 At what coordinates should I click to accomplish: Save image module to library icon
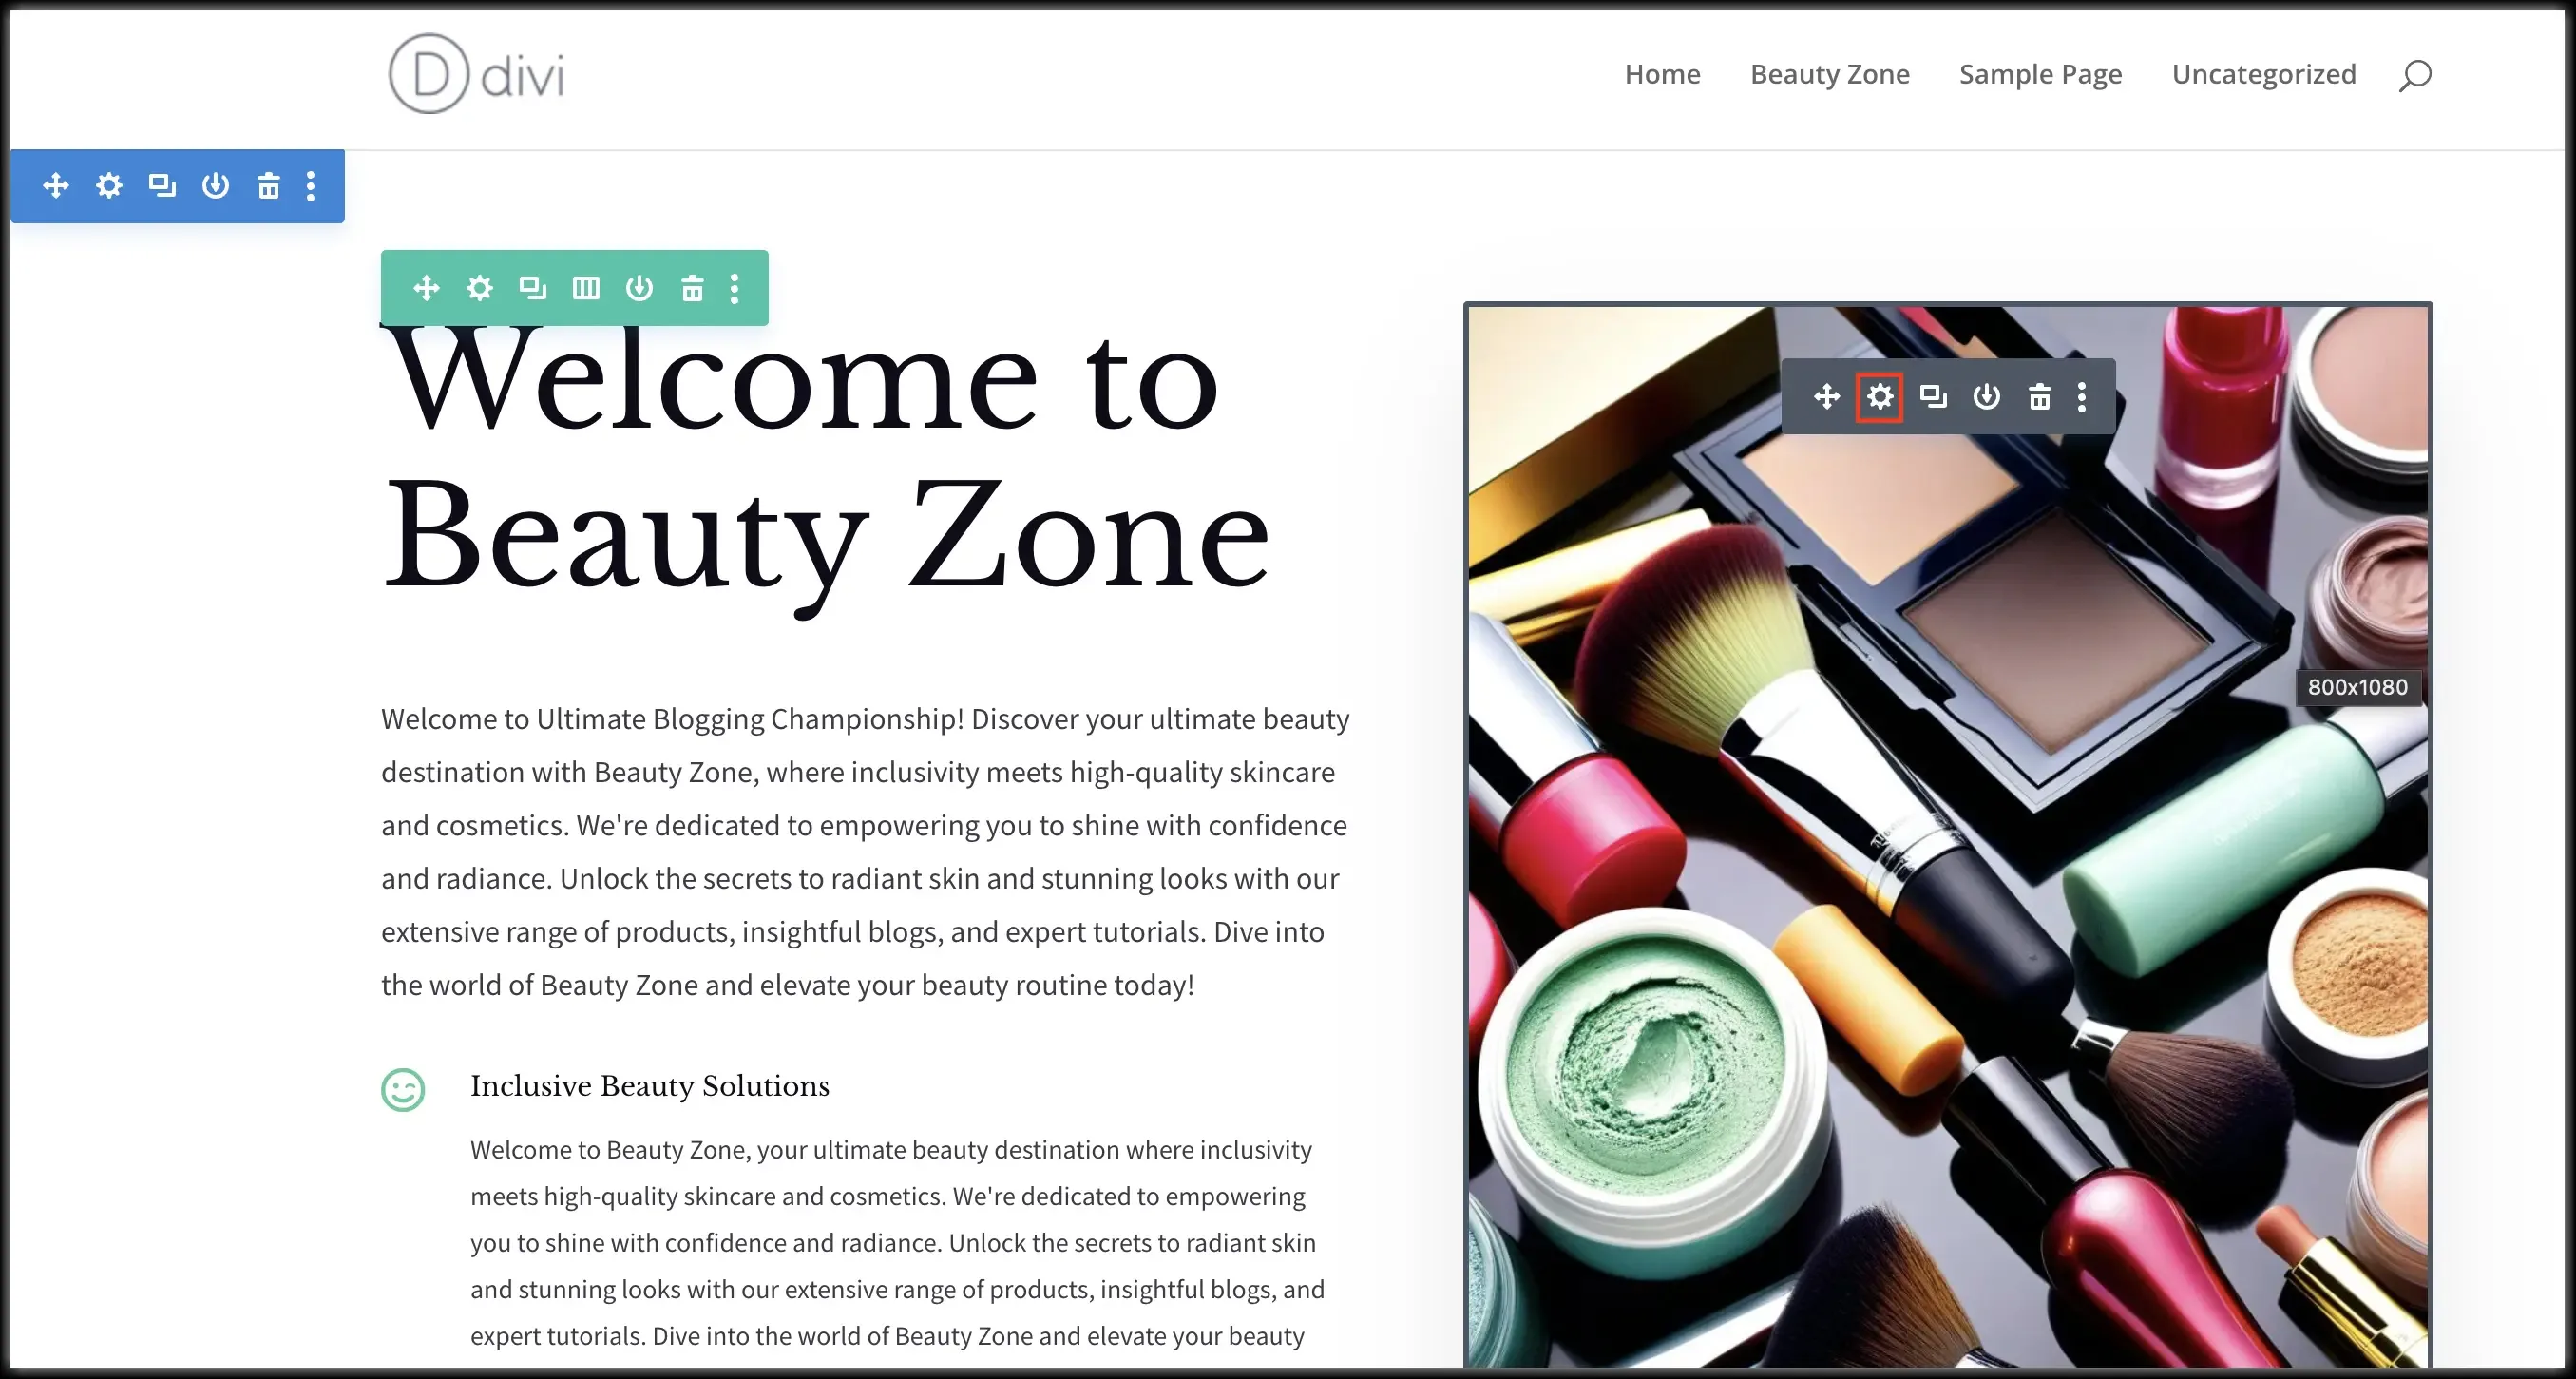1986,396
